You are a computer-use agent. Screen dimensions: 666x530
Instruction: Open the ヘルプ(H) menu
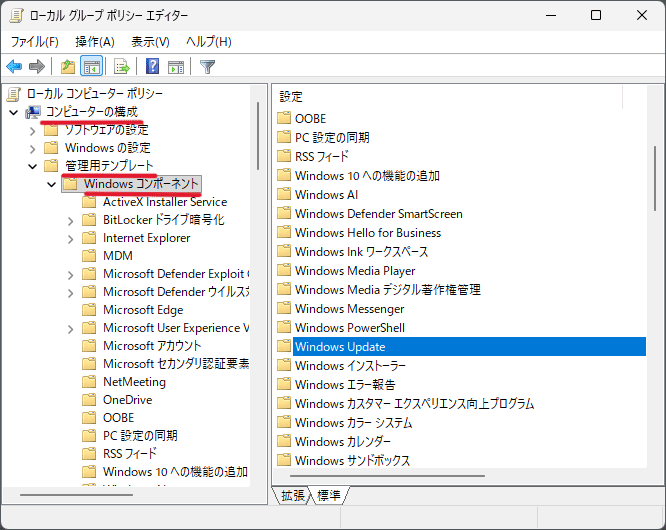209,42
